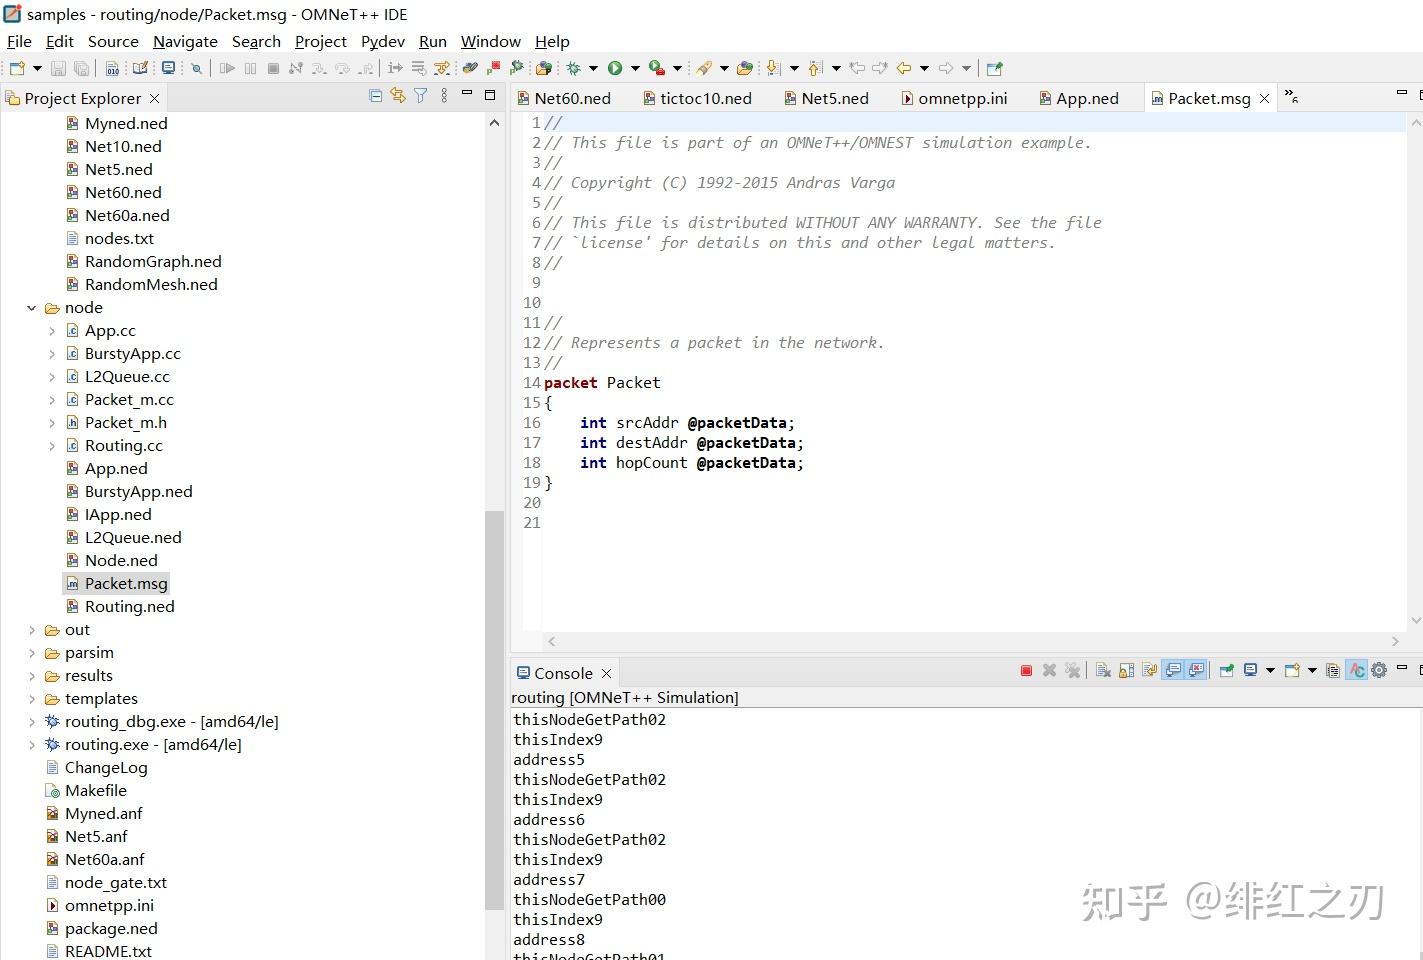Click the editor horizontal scrollbar
This screenshot has width=1423, height=960.
click(x=973, y=641)
